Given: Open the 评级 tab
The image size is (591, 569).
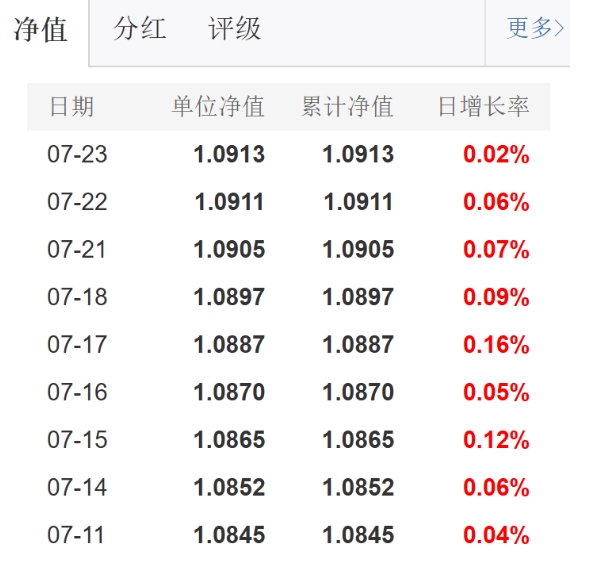Looking at the screenshot, I should coord(234,29).
